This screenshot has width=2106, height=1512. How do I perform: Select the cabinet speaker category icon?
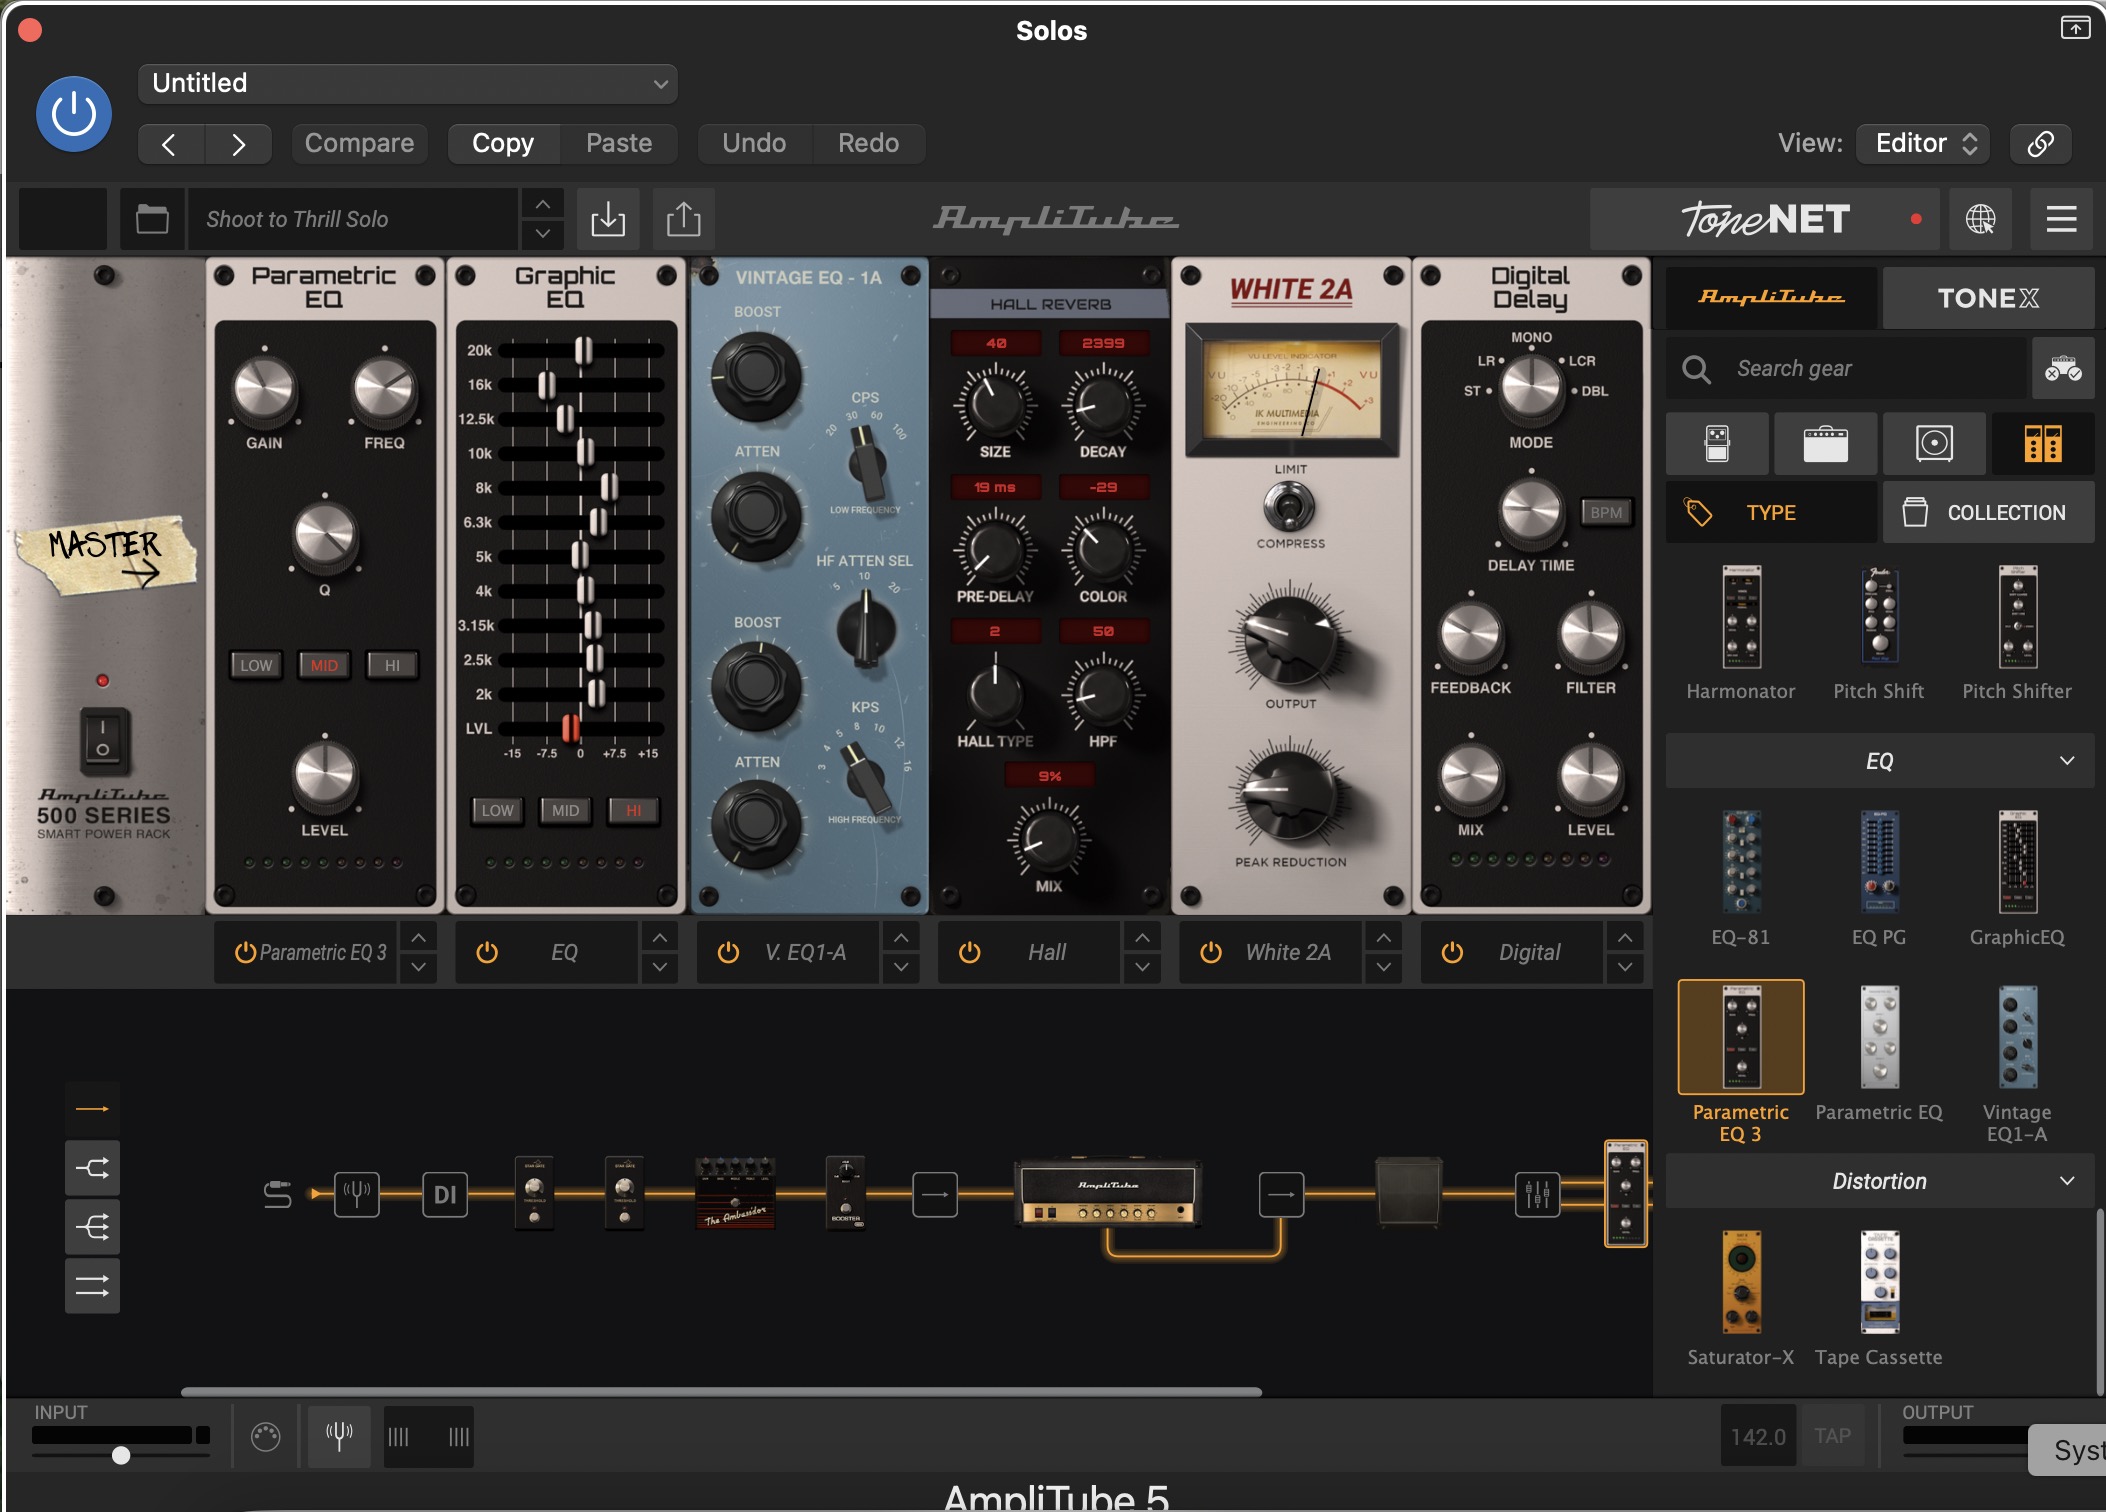coord(1934,443)
